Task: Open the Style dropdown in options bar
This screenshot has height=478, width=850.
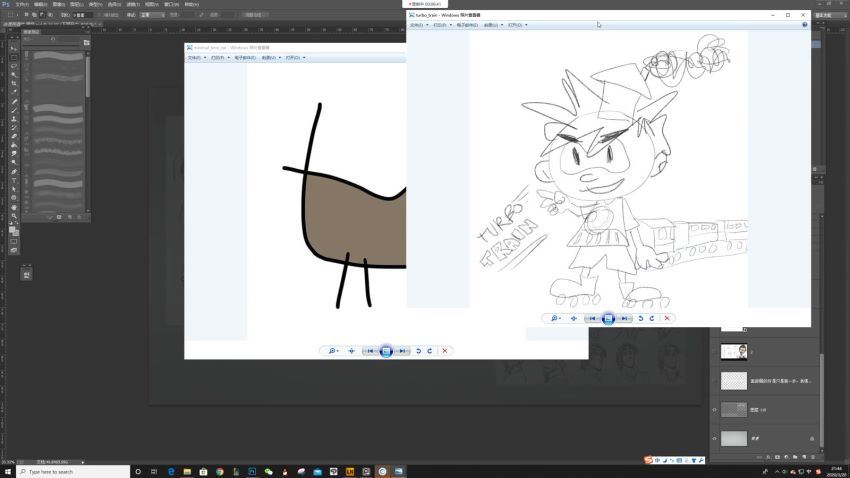Action: click(152, 15)
